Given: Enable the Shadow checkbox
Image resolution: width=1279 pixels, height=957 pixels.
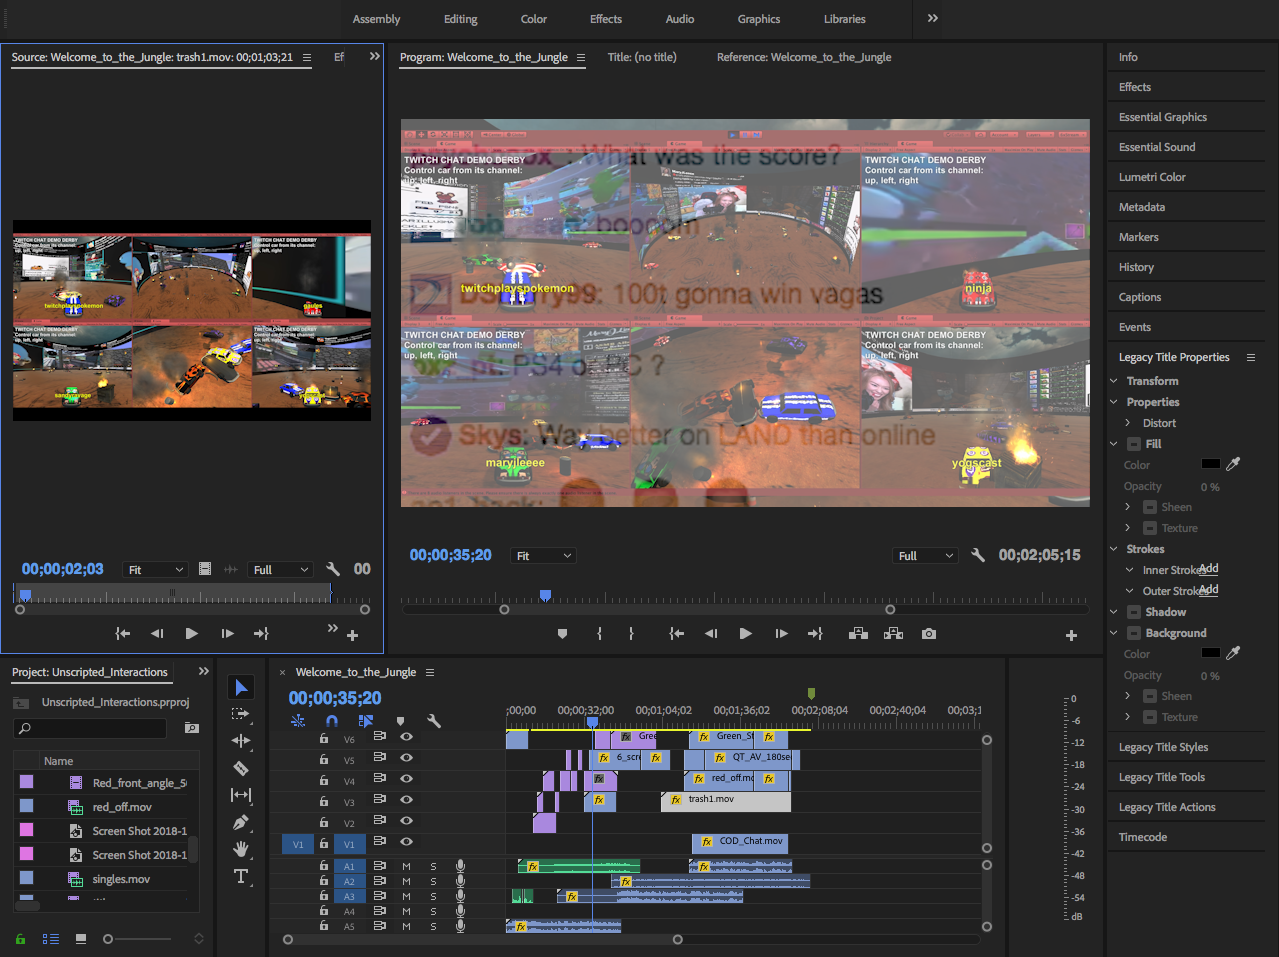Looking at the screenshot, I should pos(1134,612).
